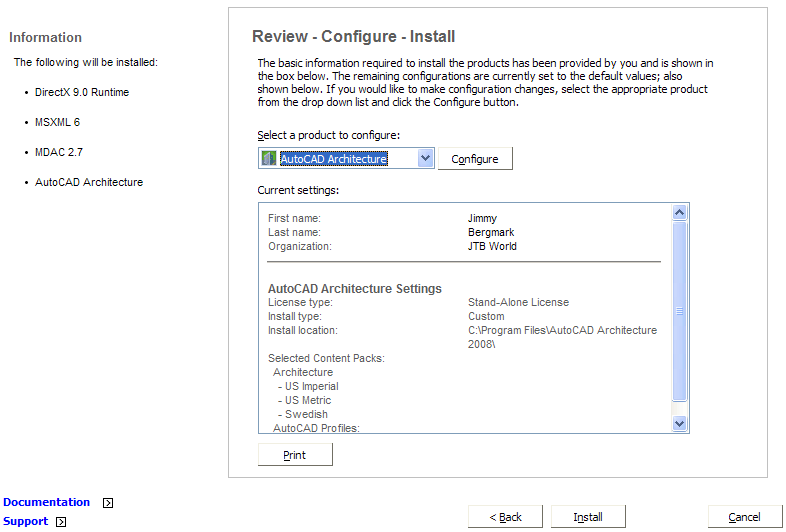
Task: Click the '- US Metric' content pack entry
Action: click(x=304, y=401)
